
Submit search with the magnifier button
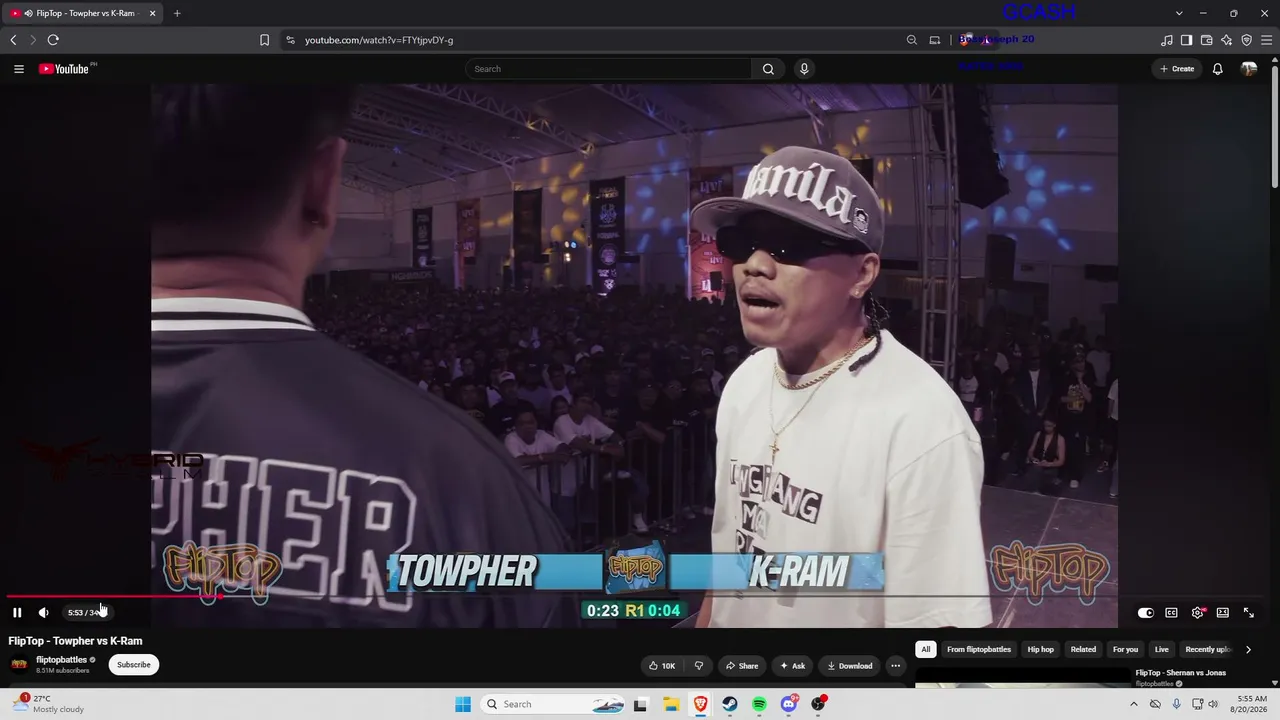[x=768, y=69]
